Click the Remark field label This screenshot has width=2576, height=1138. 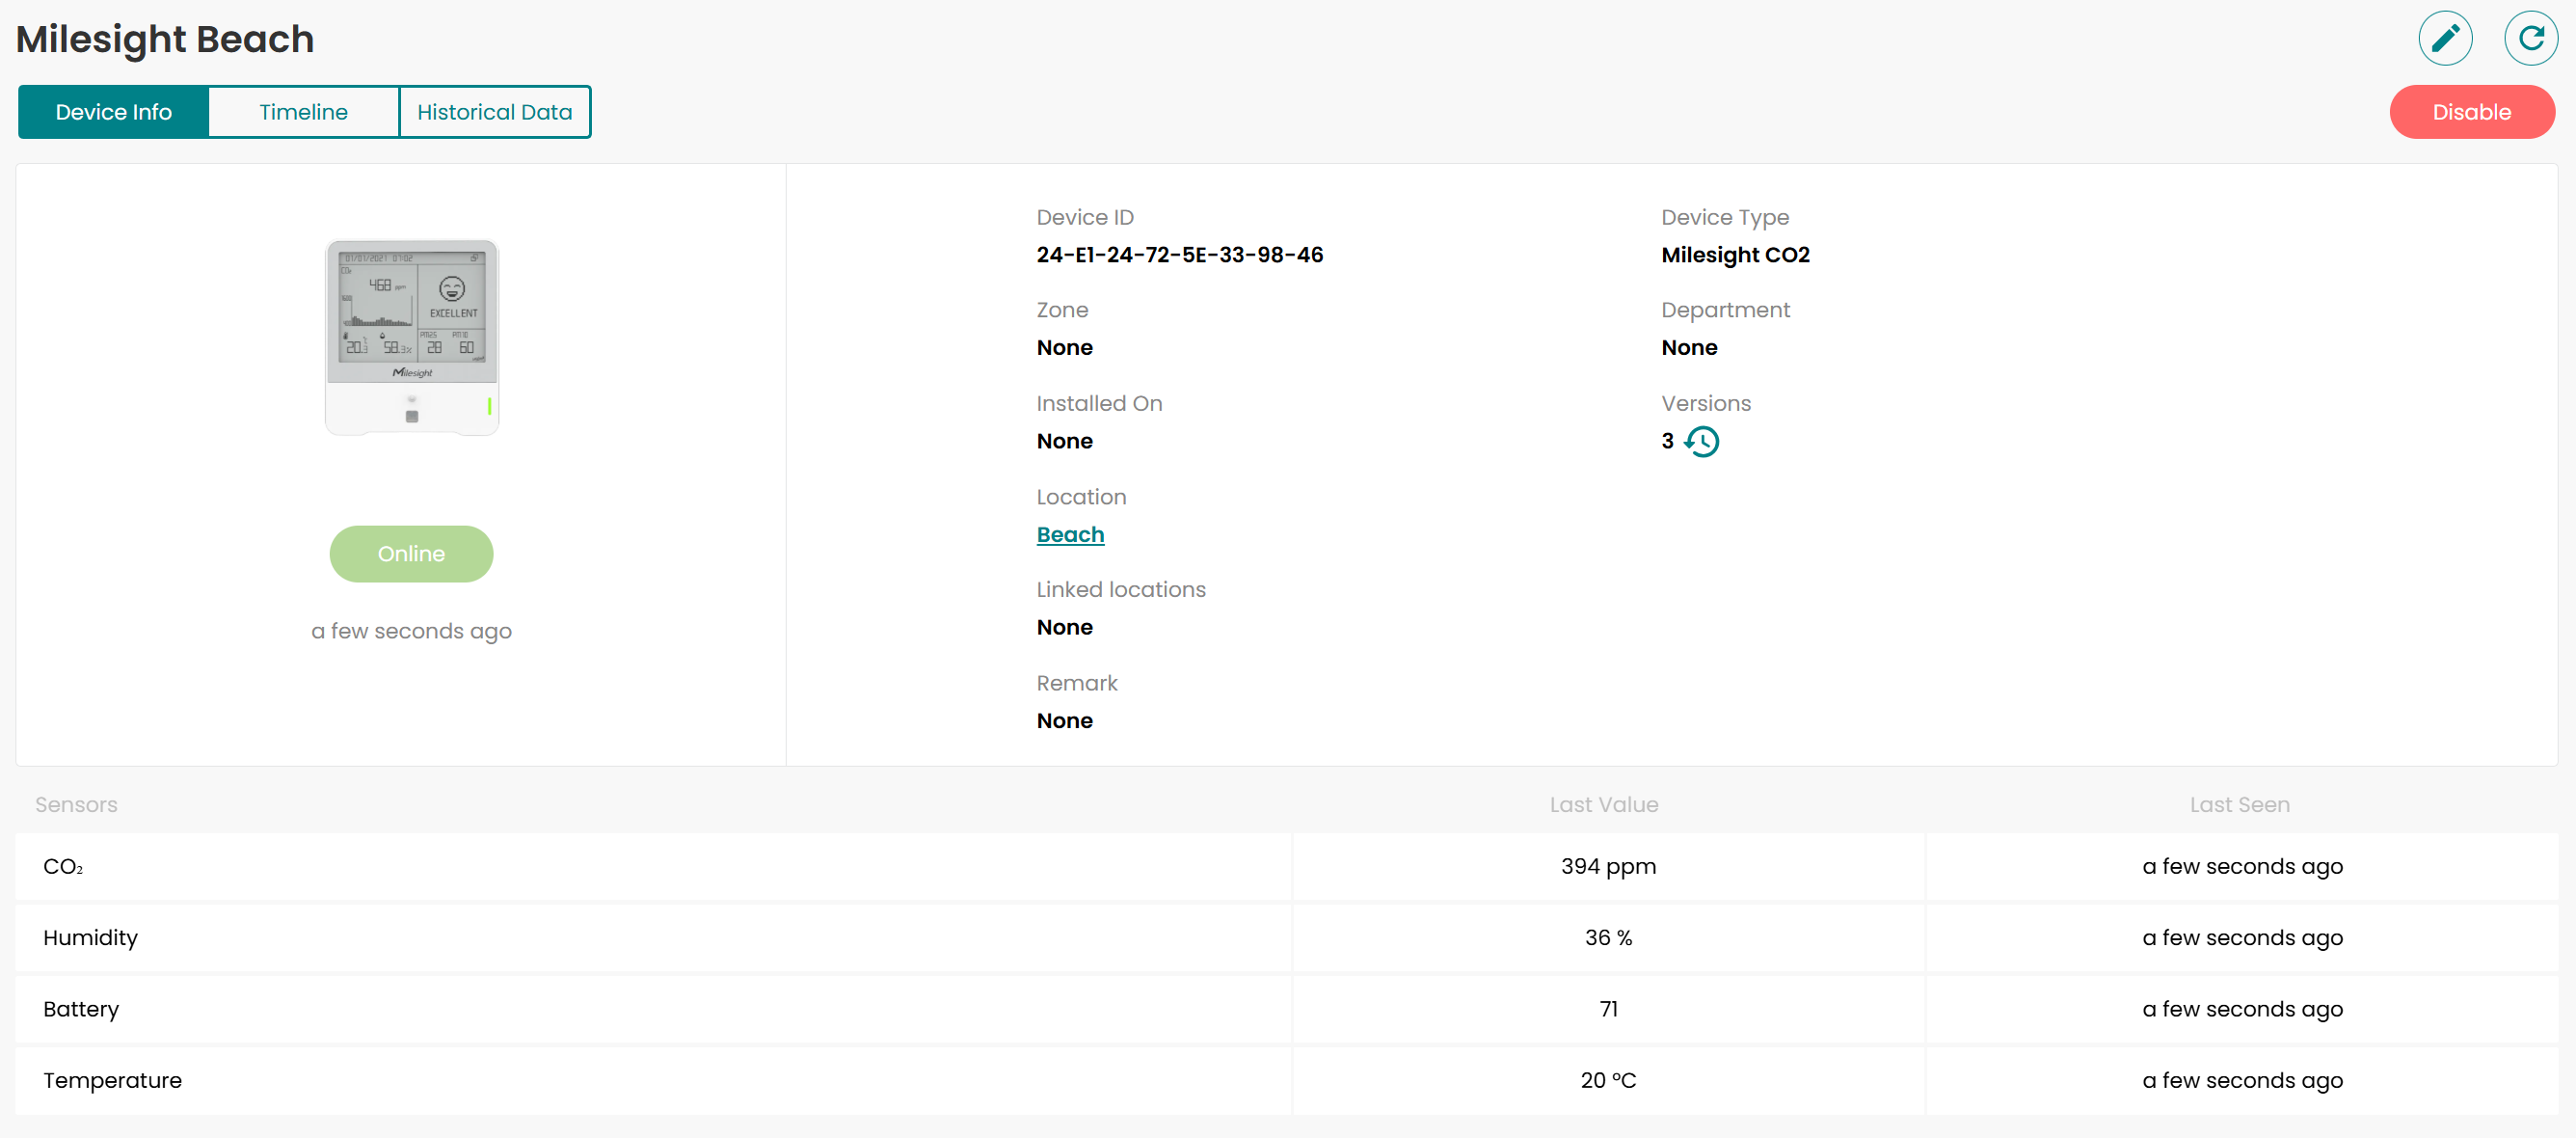(x=1076, y=682)
